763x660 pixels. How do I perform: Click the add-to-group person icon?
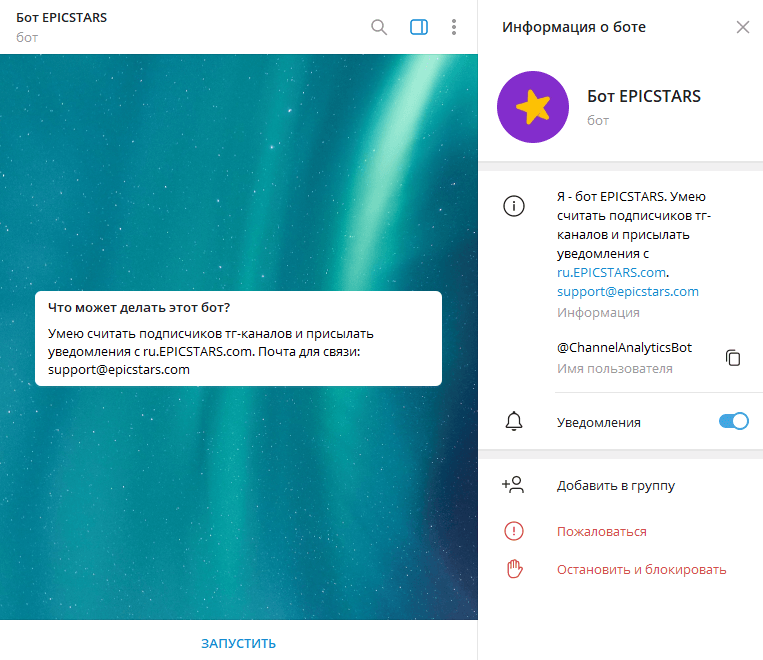[513, 486]
